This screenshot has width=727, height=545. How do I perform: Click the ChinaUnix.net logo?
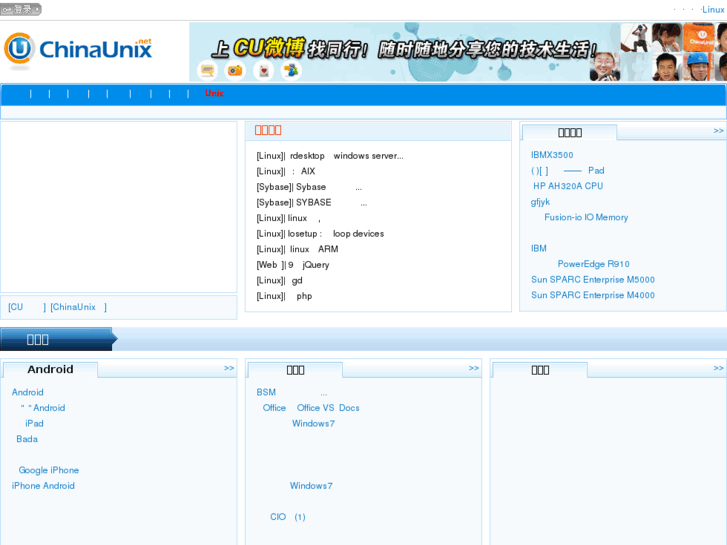[x=78, y=50]
